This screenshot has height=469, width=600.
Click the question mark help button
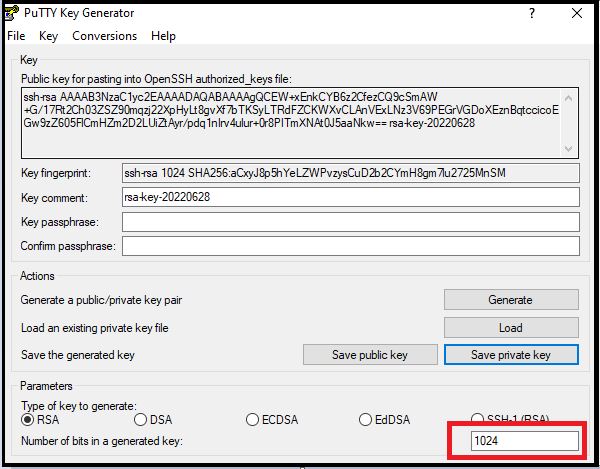click(x=532, y=13)
